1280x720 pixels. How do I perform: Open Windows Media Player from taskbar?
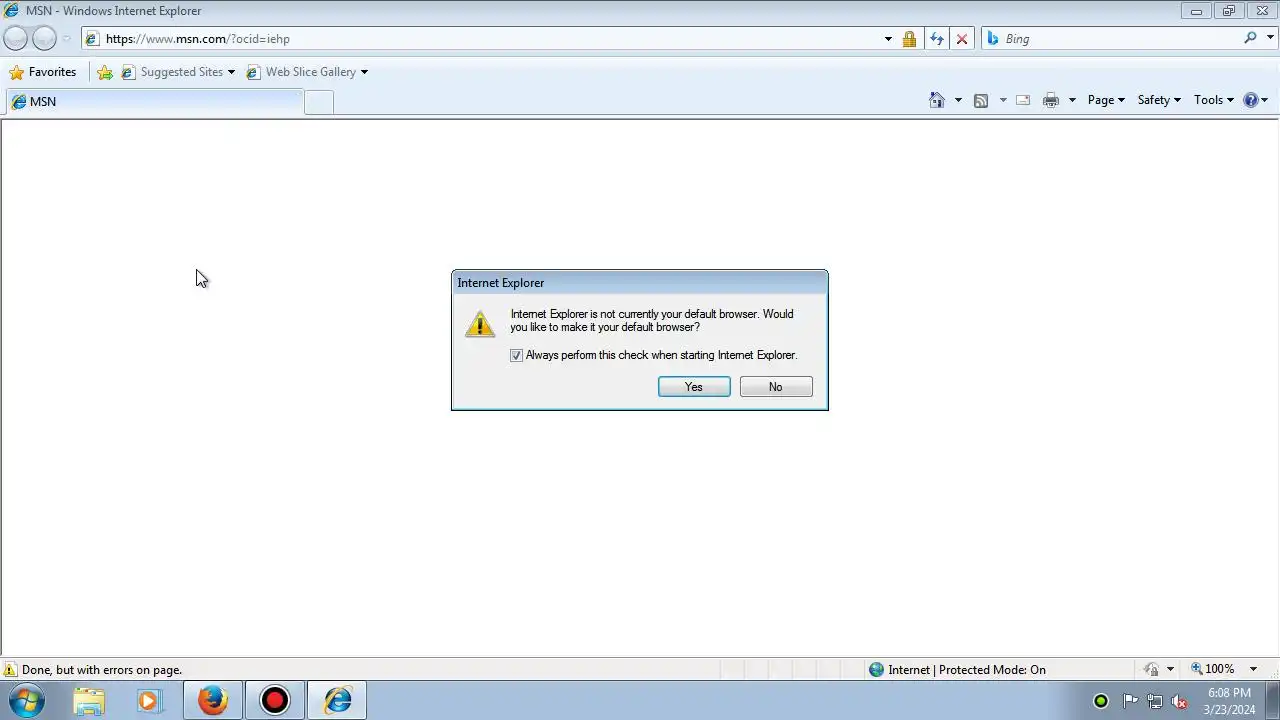(149, 701)
